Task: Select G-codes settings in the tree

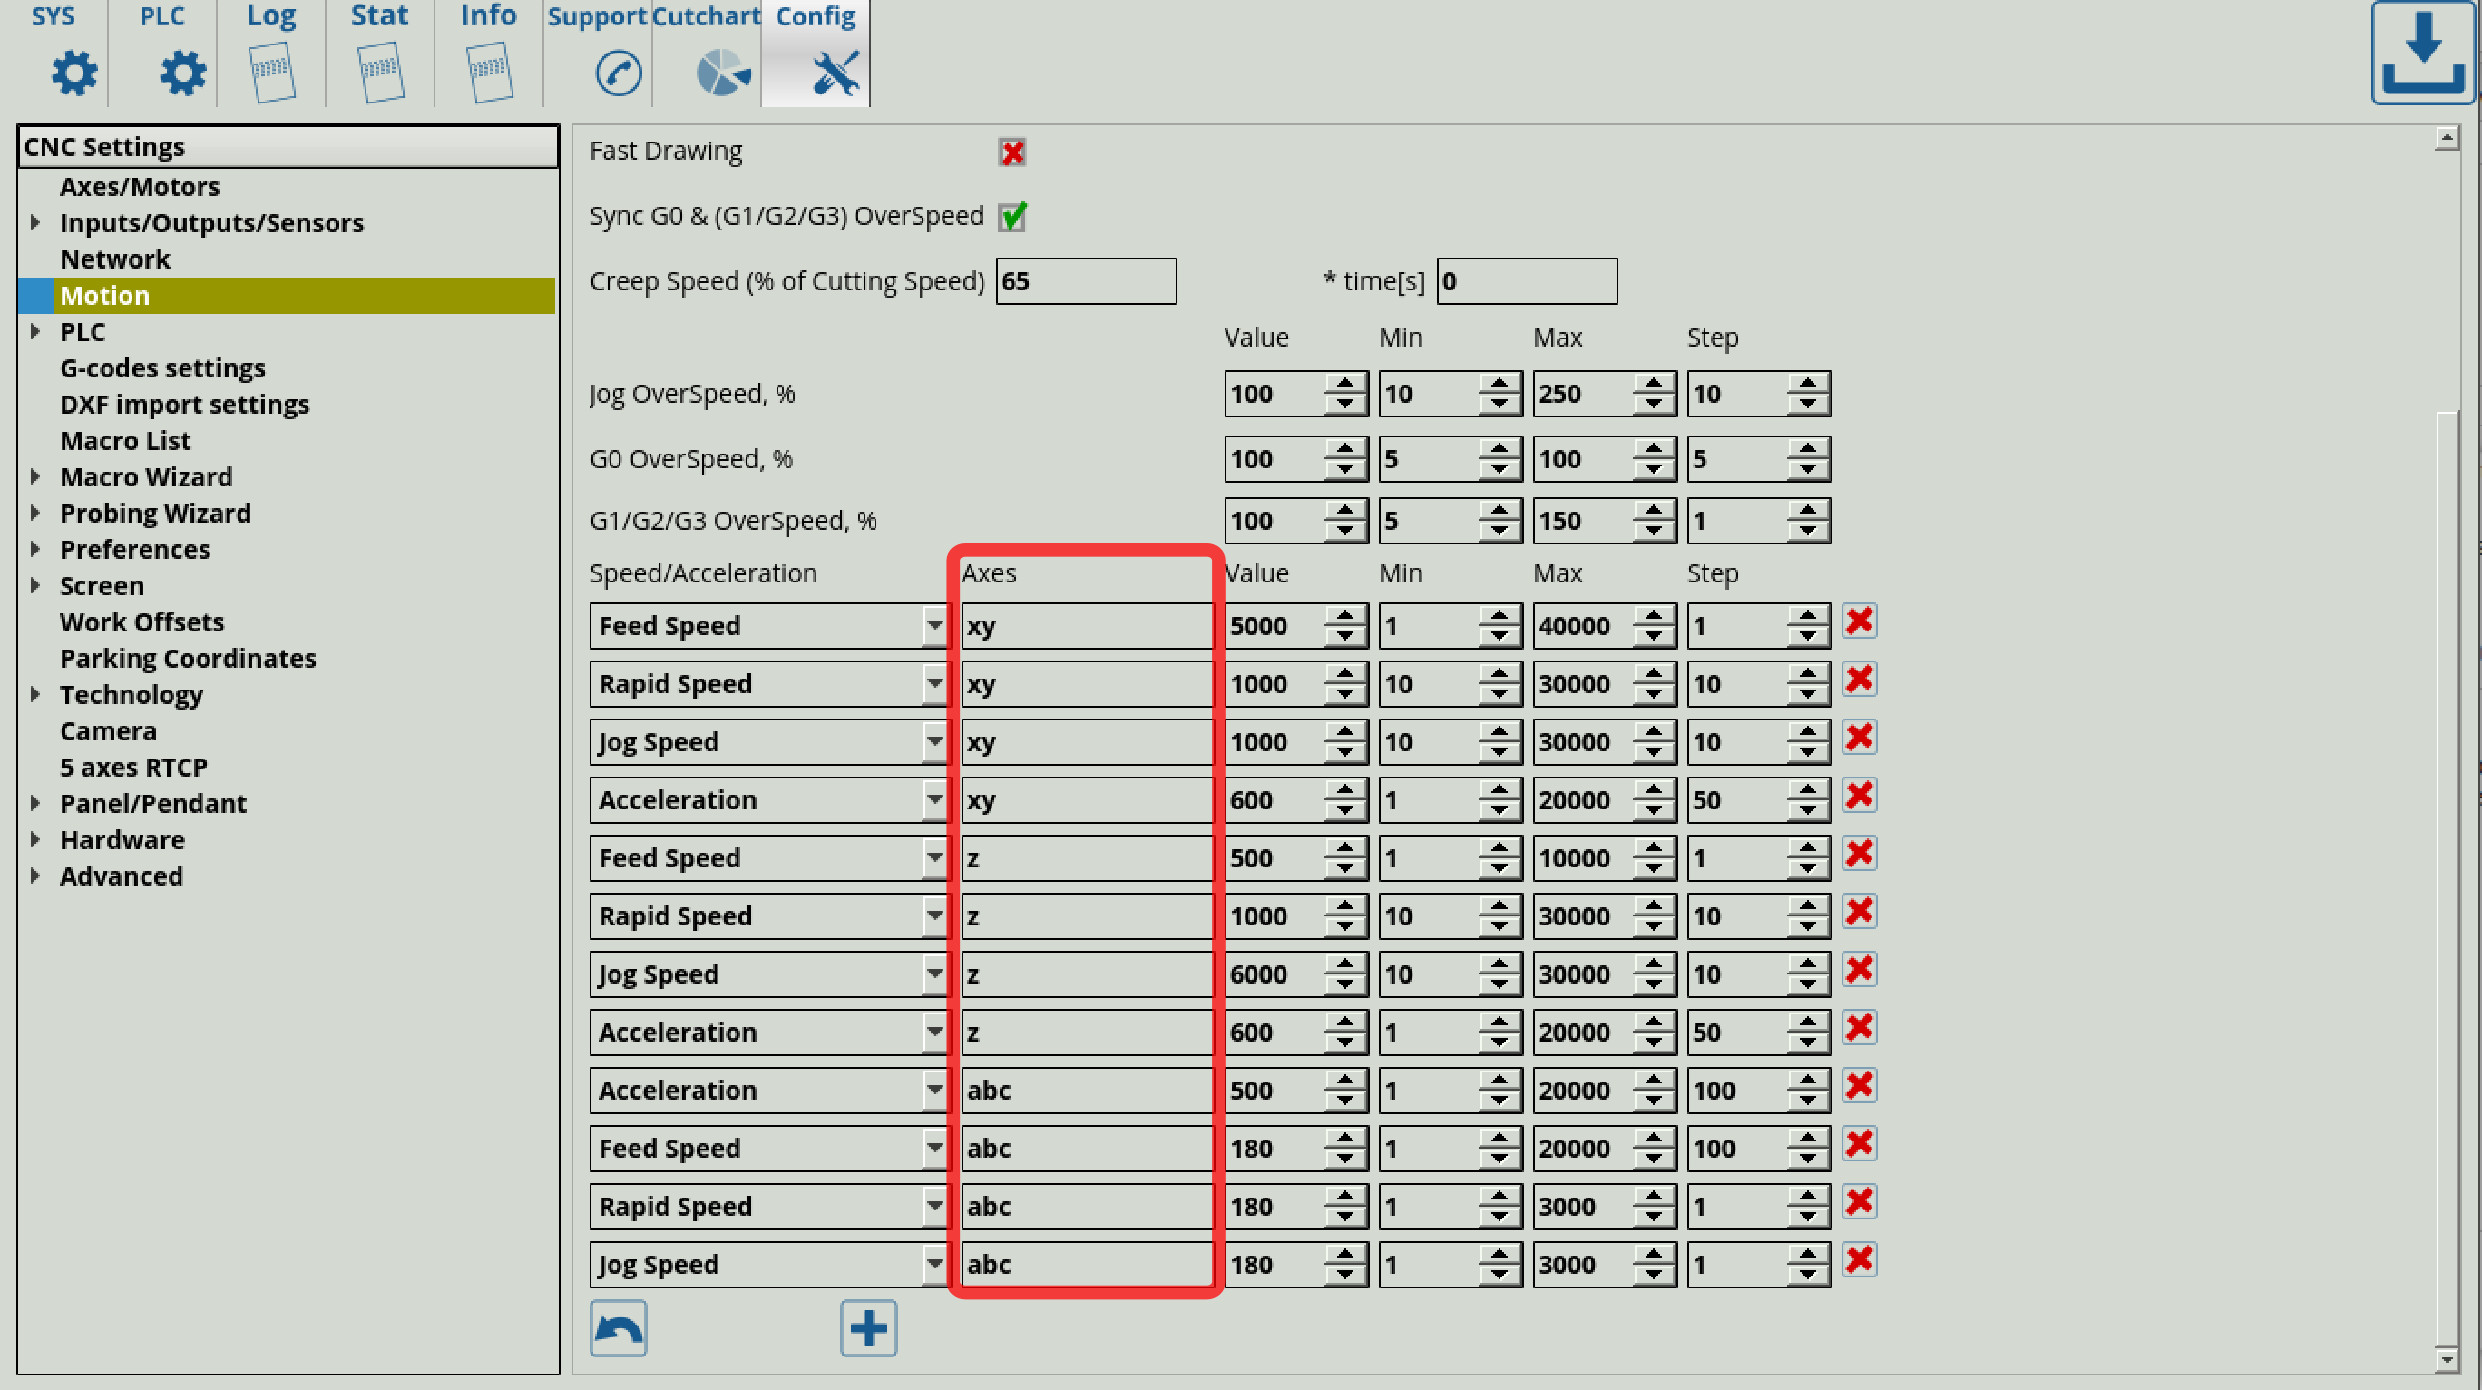Action: pyautogui.click(x=163, y=368)
